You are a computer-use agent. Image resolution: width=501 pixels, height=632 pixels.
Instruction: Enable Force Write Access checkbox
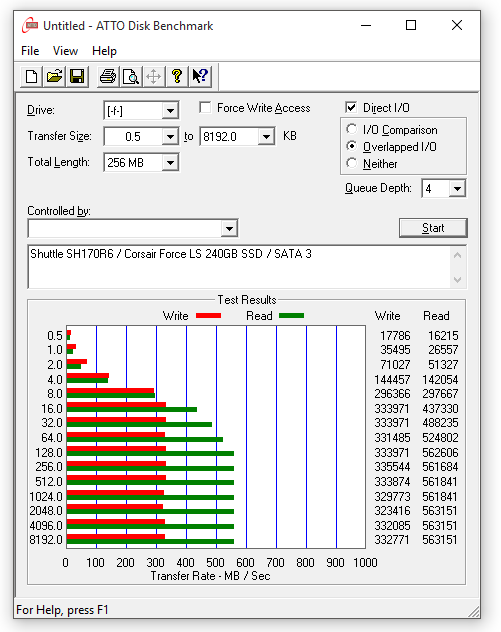(x=205, y=108)
